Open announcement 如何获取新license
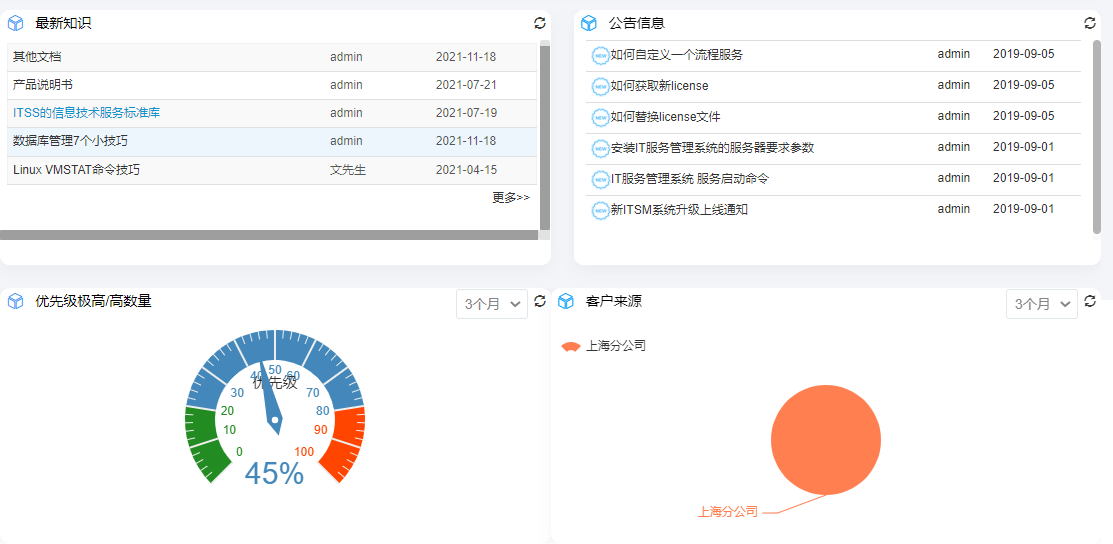Image resolution: width=1113 pixels, height=544 pixels. click(x=659, y=86)
